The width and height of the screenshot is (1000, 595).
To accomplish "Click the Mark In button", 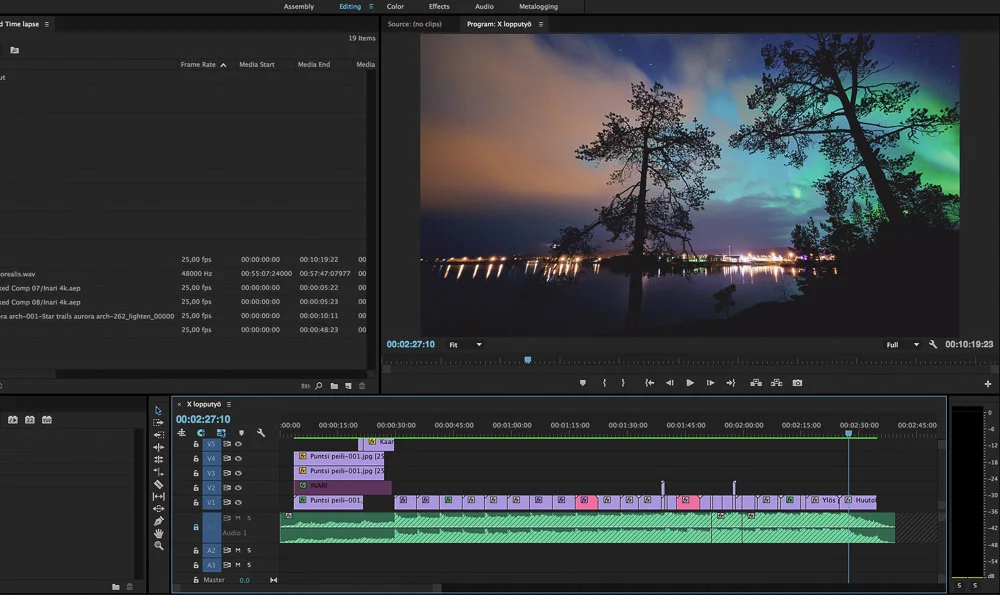I will pos(604,383).
